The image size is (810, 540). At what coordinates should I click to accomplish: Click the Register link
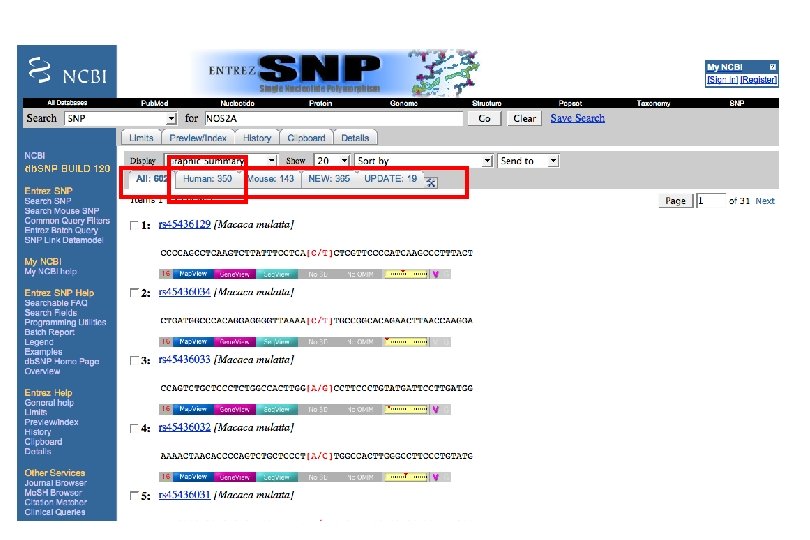tap(758, 80)
